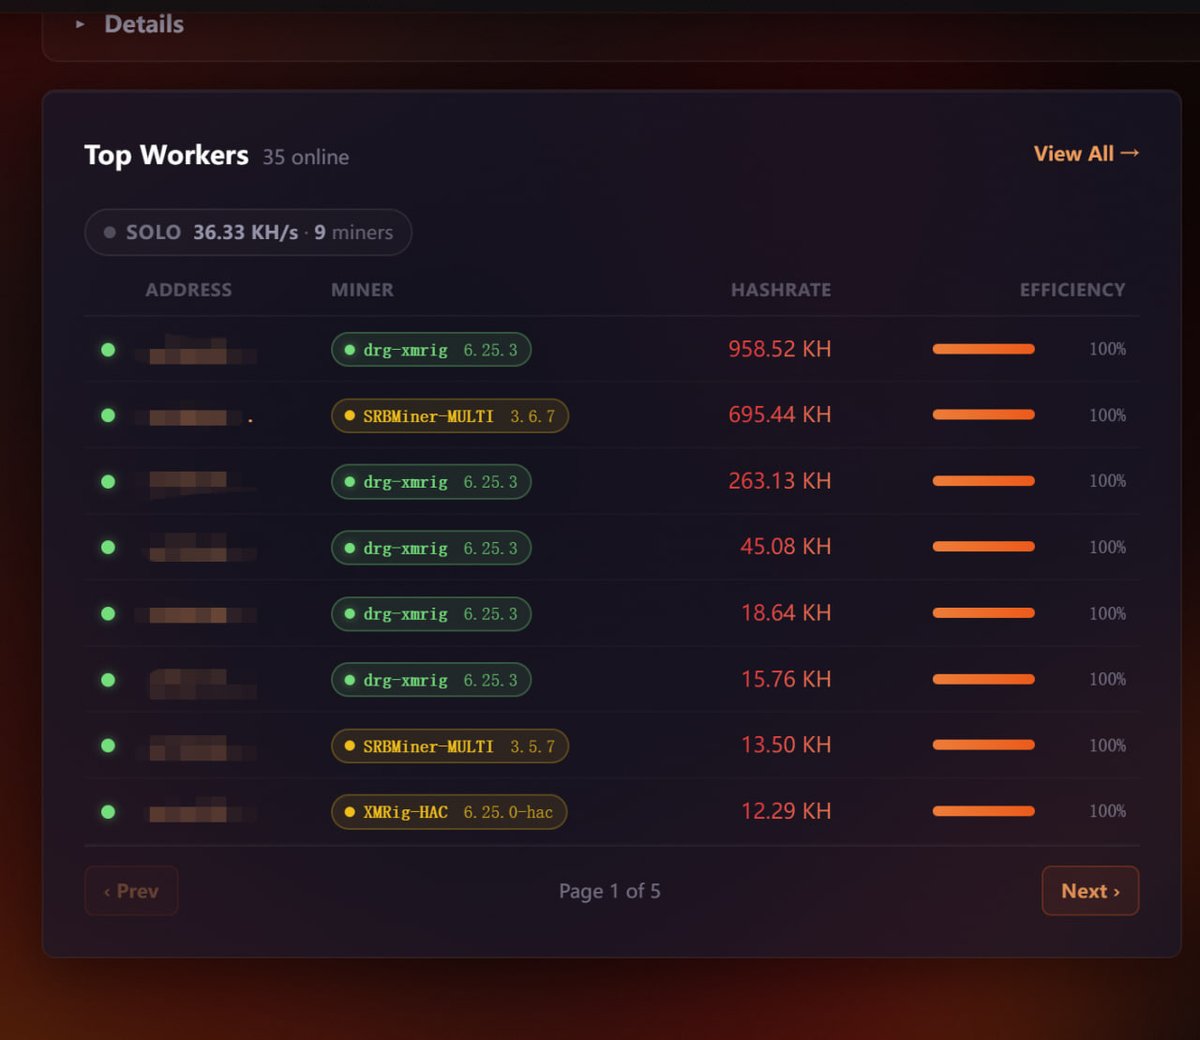Click the HASHRATE column header

[781, 290]
